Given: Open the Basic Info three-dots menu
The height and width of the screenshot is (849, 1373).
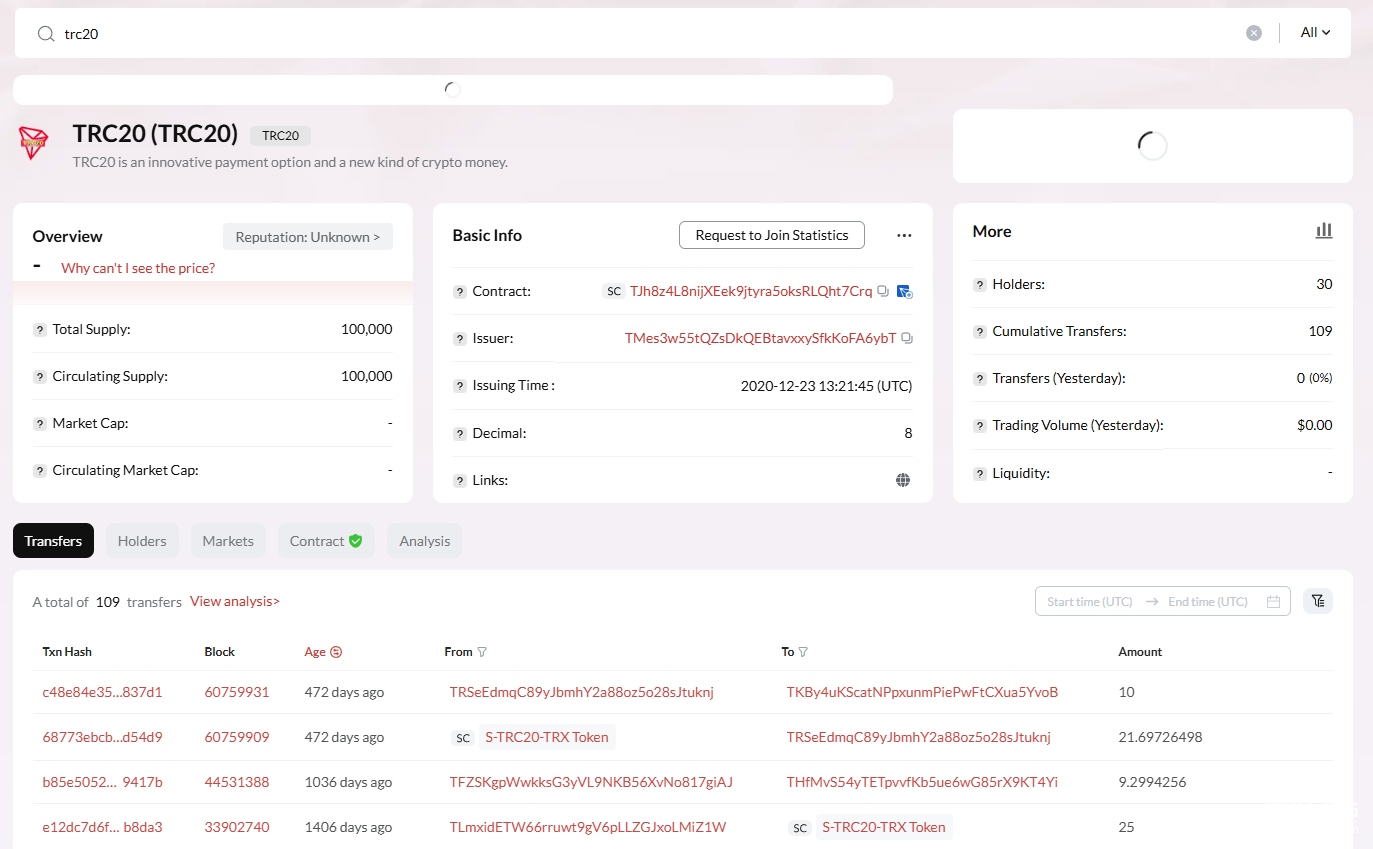Looking at the screenshot, I should point(904,236).
